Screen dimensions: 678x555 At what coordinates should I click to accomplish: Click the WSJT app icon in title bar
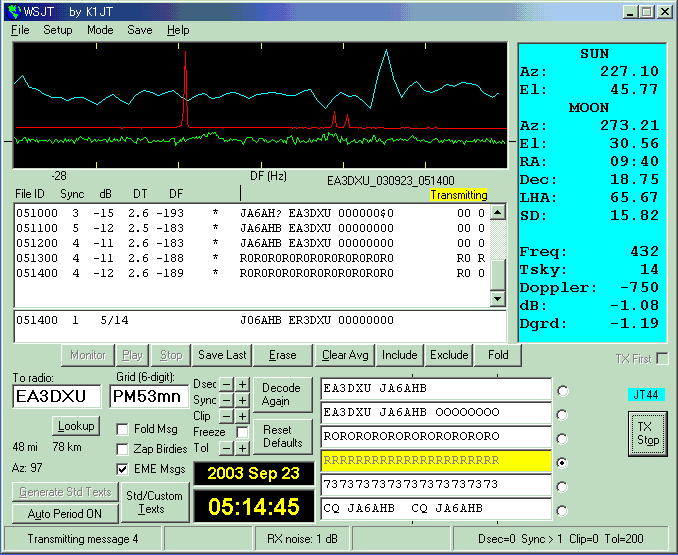point(14,11)
